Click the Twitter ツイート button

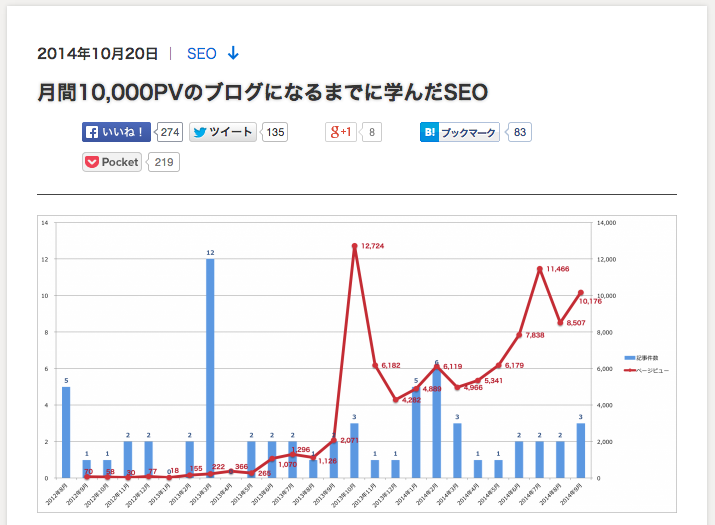tap(223, 132)
